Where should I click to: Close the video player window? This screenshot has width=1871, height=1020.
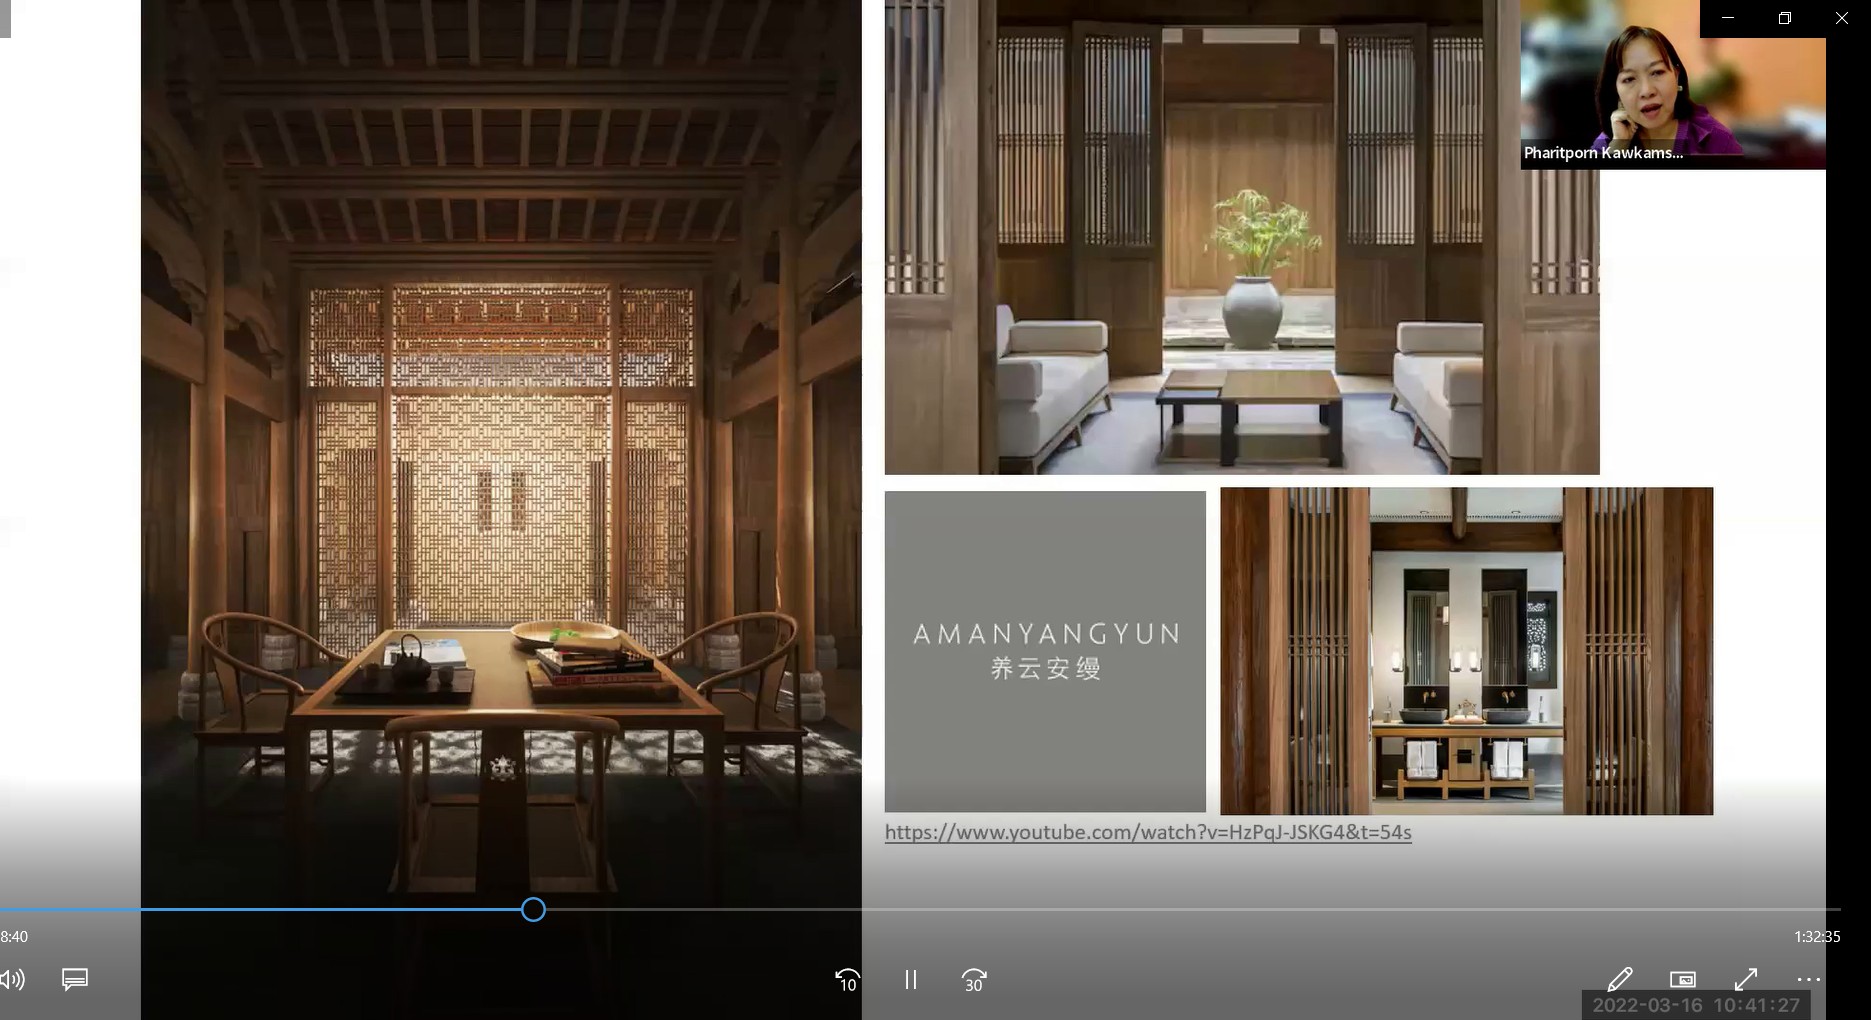1842,18
